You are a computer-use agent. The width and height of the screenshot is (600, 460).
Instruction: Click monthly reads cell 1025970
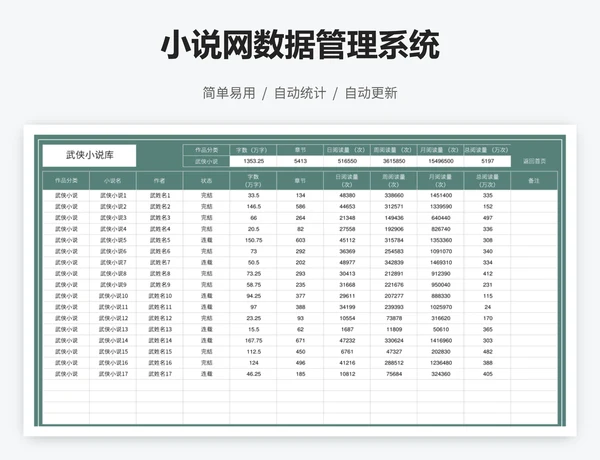pyautogui.click(x=440, y=307)
